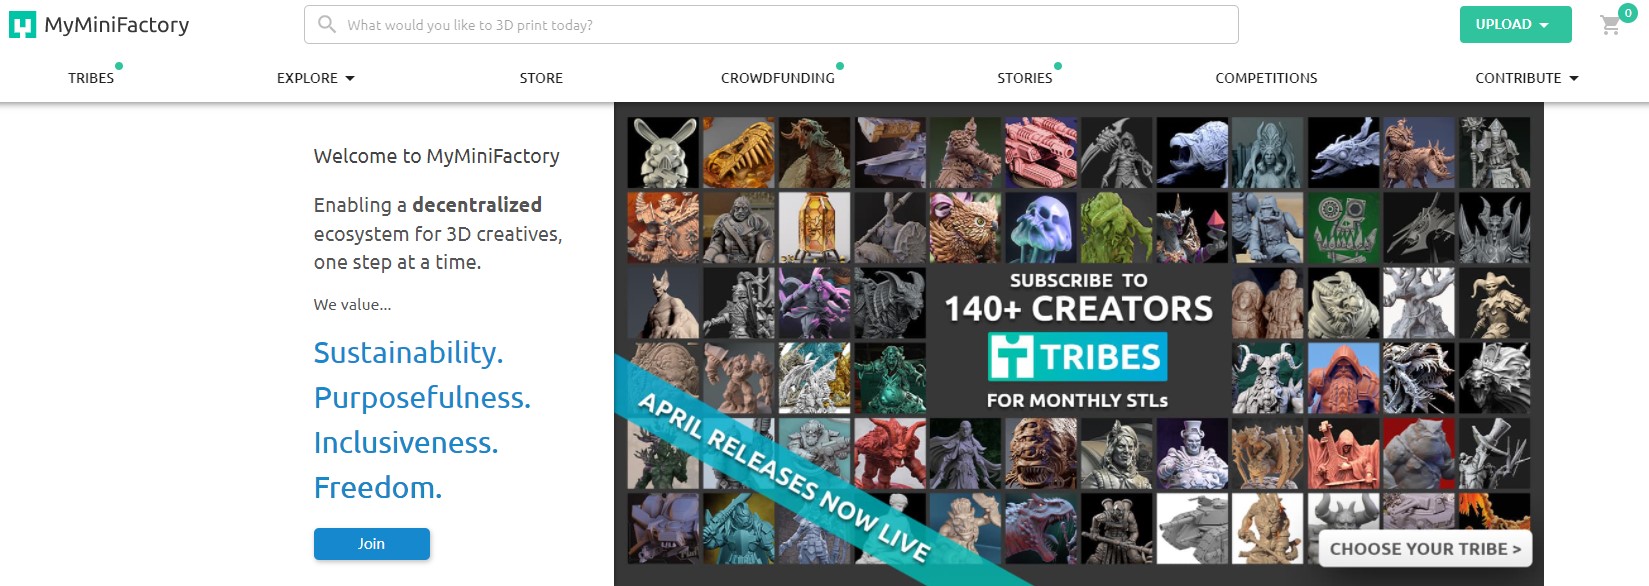Select the STORIES nav item

[x=1025, y=78]
